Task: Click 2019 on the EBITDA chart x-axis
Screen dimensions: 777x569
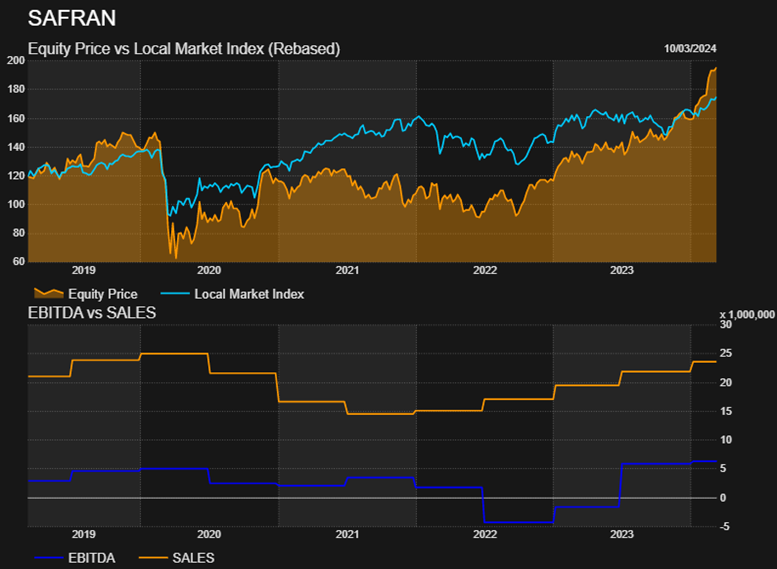Action: pos(84,534)
